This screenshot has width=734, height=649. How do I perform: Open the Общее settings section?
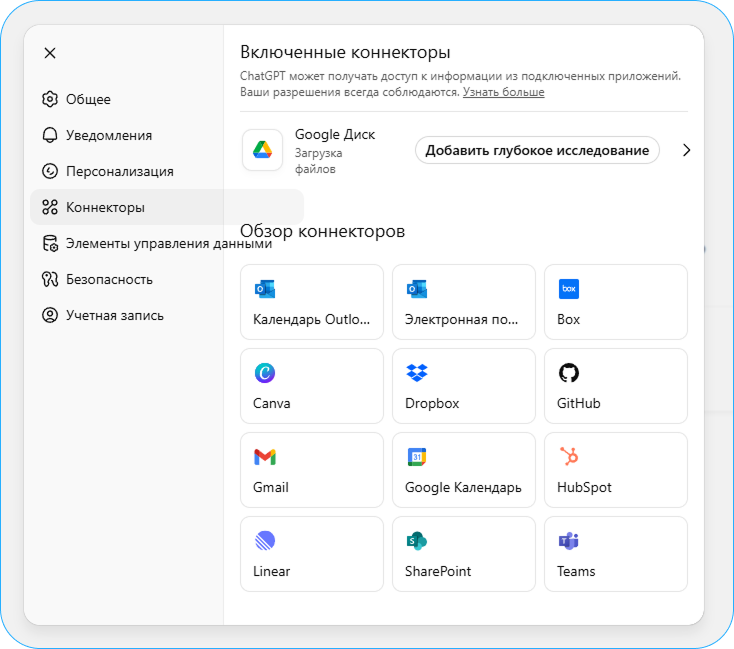[x=88, y=99]
